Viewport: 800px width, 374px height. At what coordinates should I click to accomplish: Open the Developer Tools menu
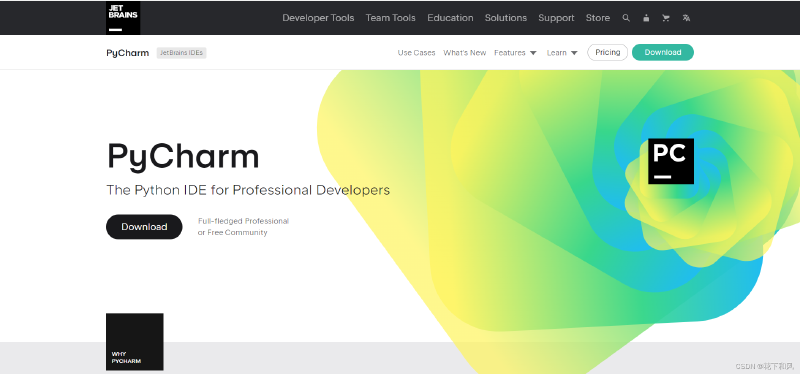(318, 18)
